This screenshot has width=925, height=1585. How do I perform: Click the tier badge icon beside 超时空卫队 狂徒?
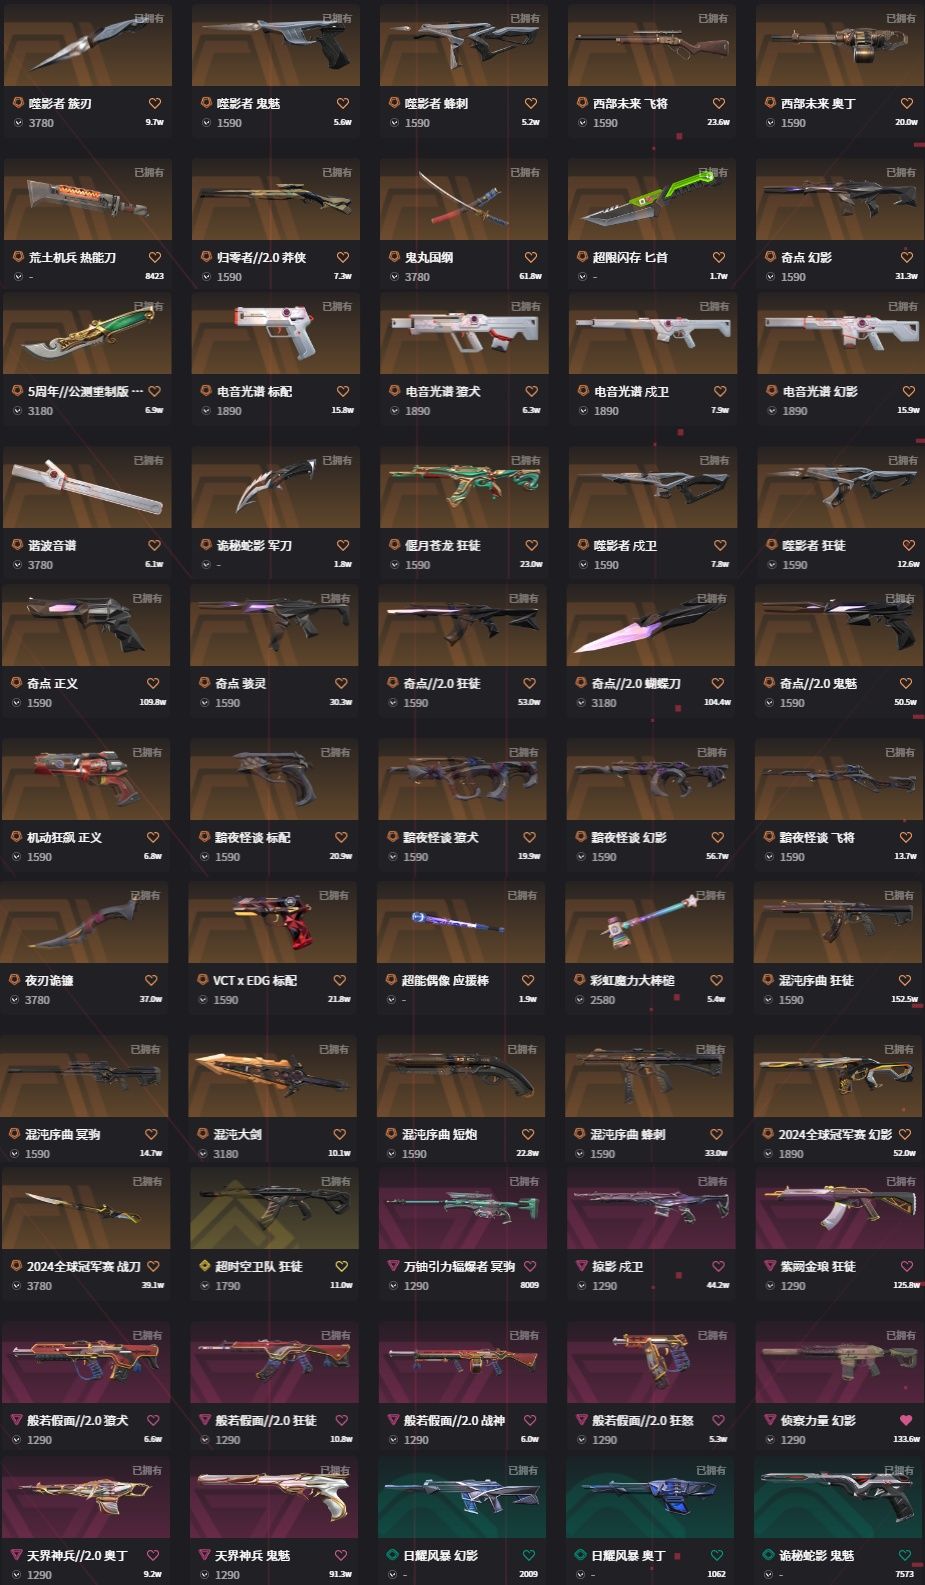(x=205, y=1266)
